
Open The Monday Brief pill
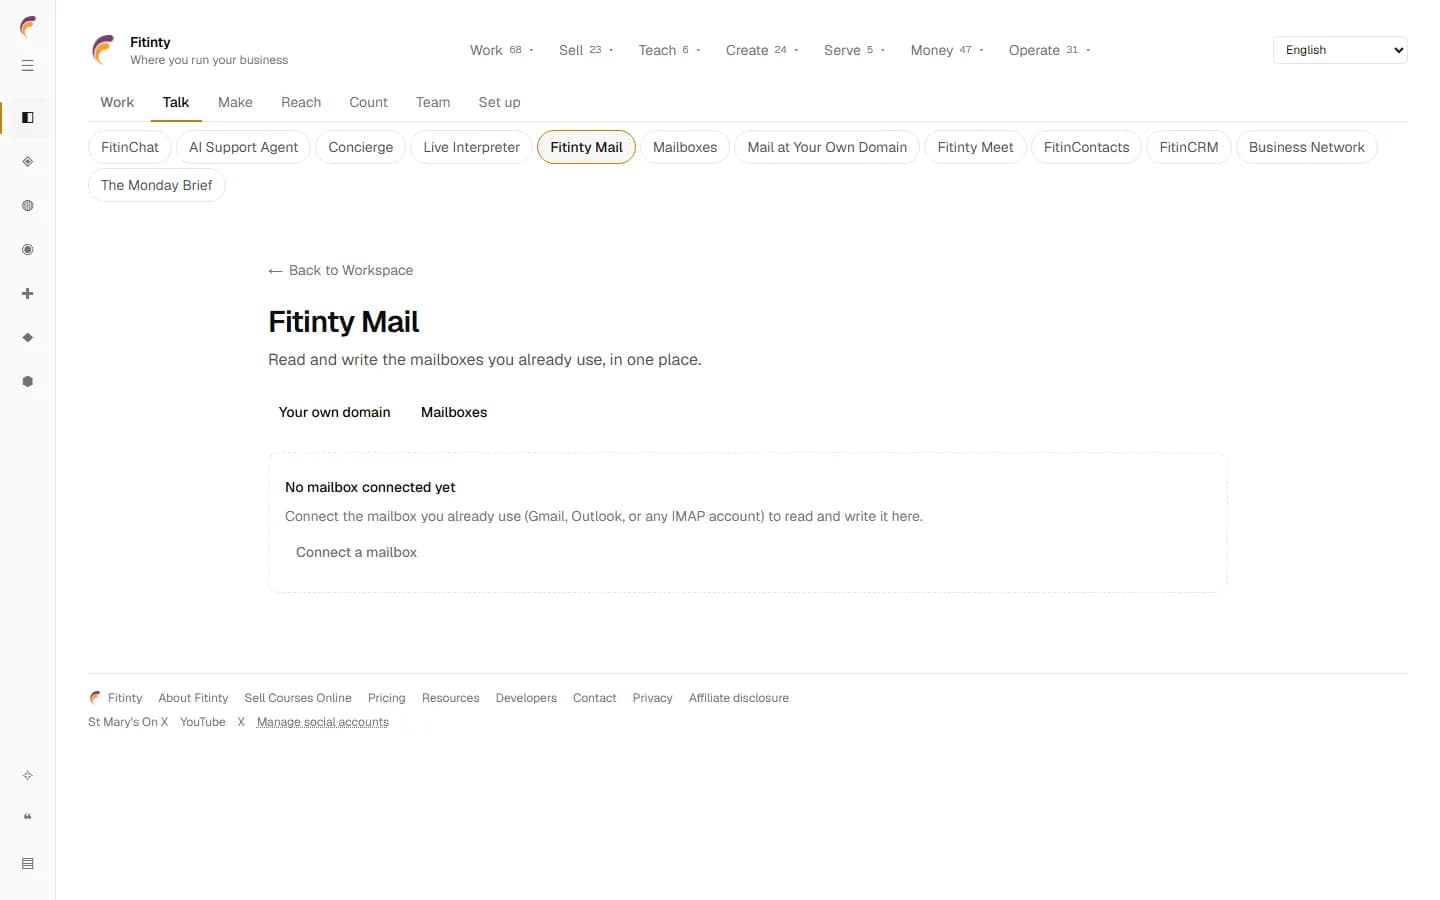(x=157, y=185)
